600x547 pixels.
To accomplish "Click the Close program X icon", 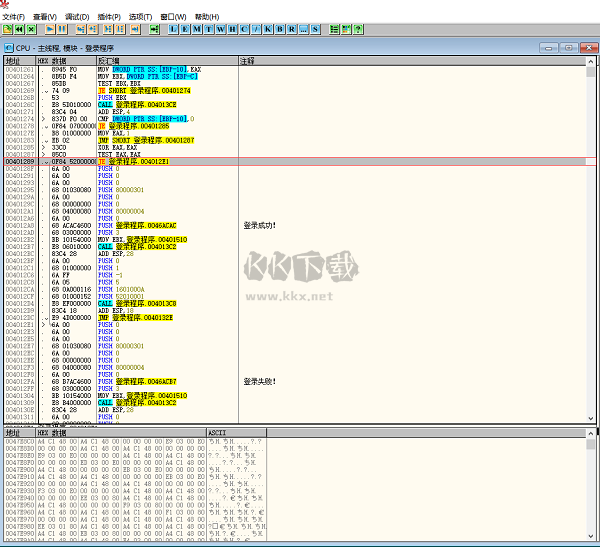I will click(32, 30).
